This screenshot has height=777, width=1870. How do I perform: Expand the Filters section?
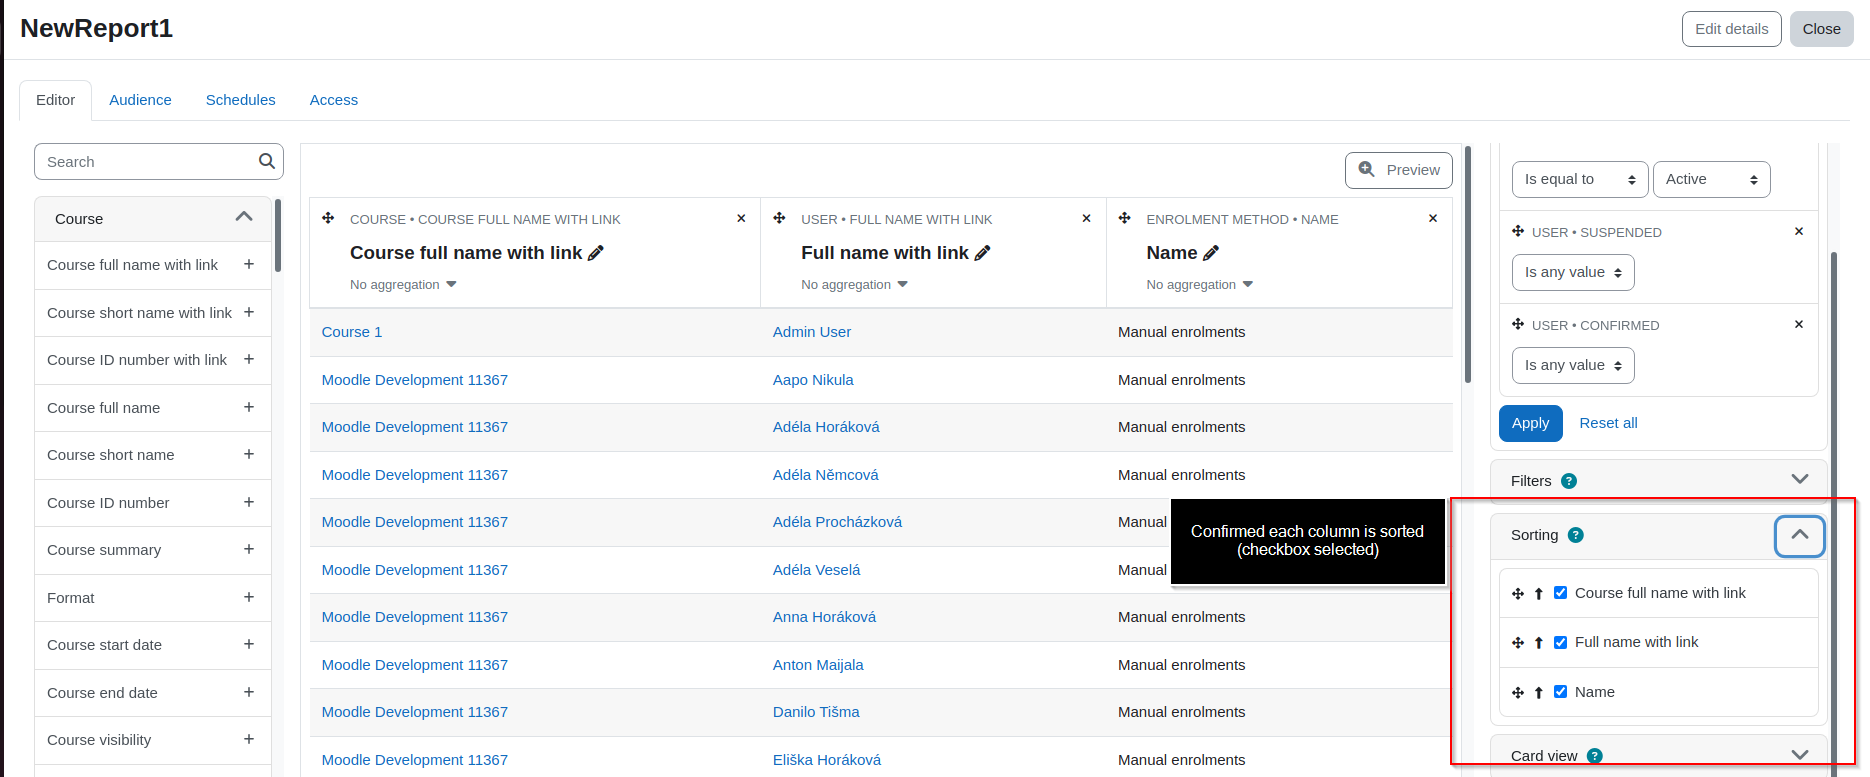(x=1800, y=479)
